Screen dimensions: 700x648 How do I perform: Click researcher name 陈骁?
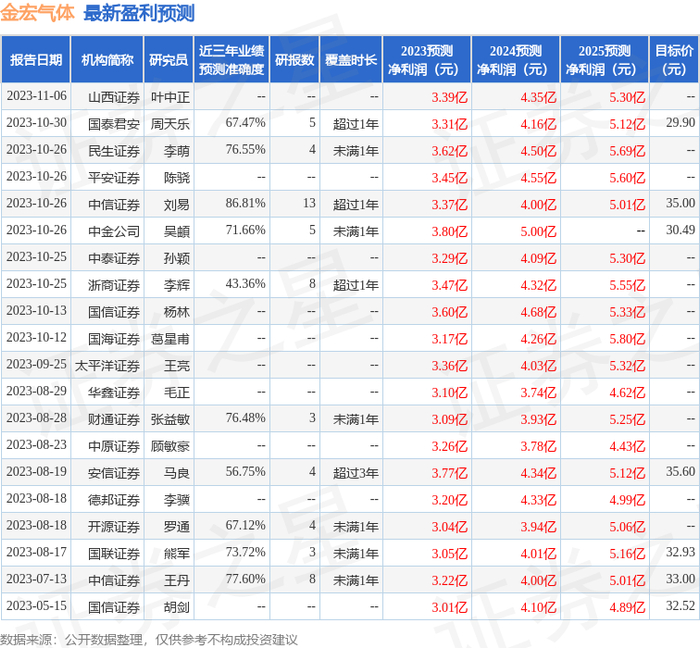(177, 178)
